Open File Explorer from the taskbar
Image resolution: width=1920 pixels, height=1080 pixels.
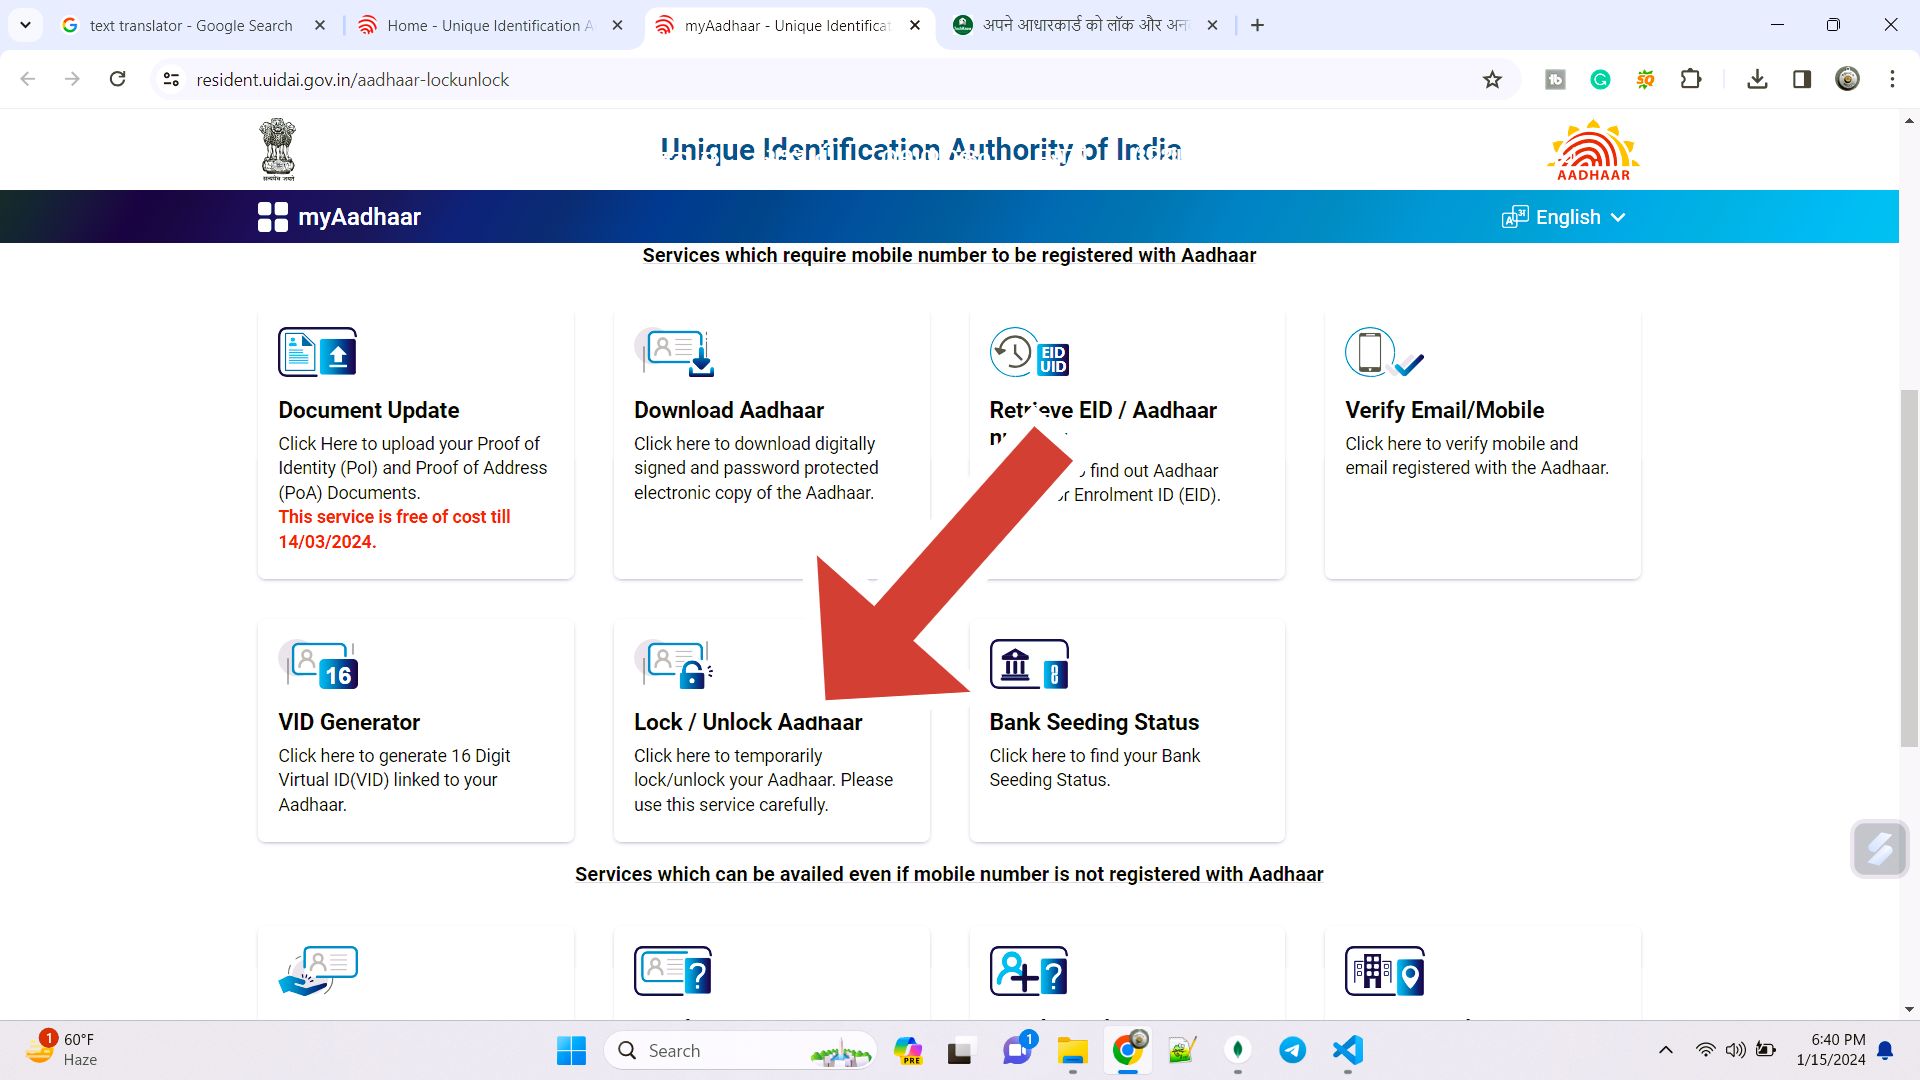(x=1072, y=1050)
